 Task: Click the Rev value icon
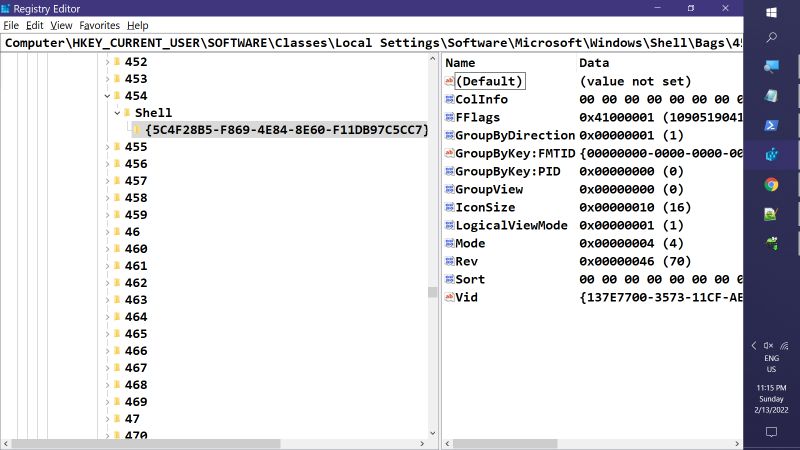pos(449,261)
